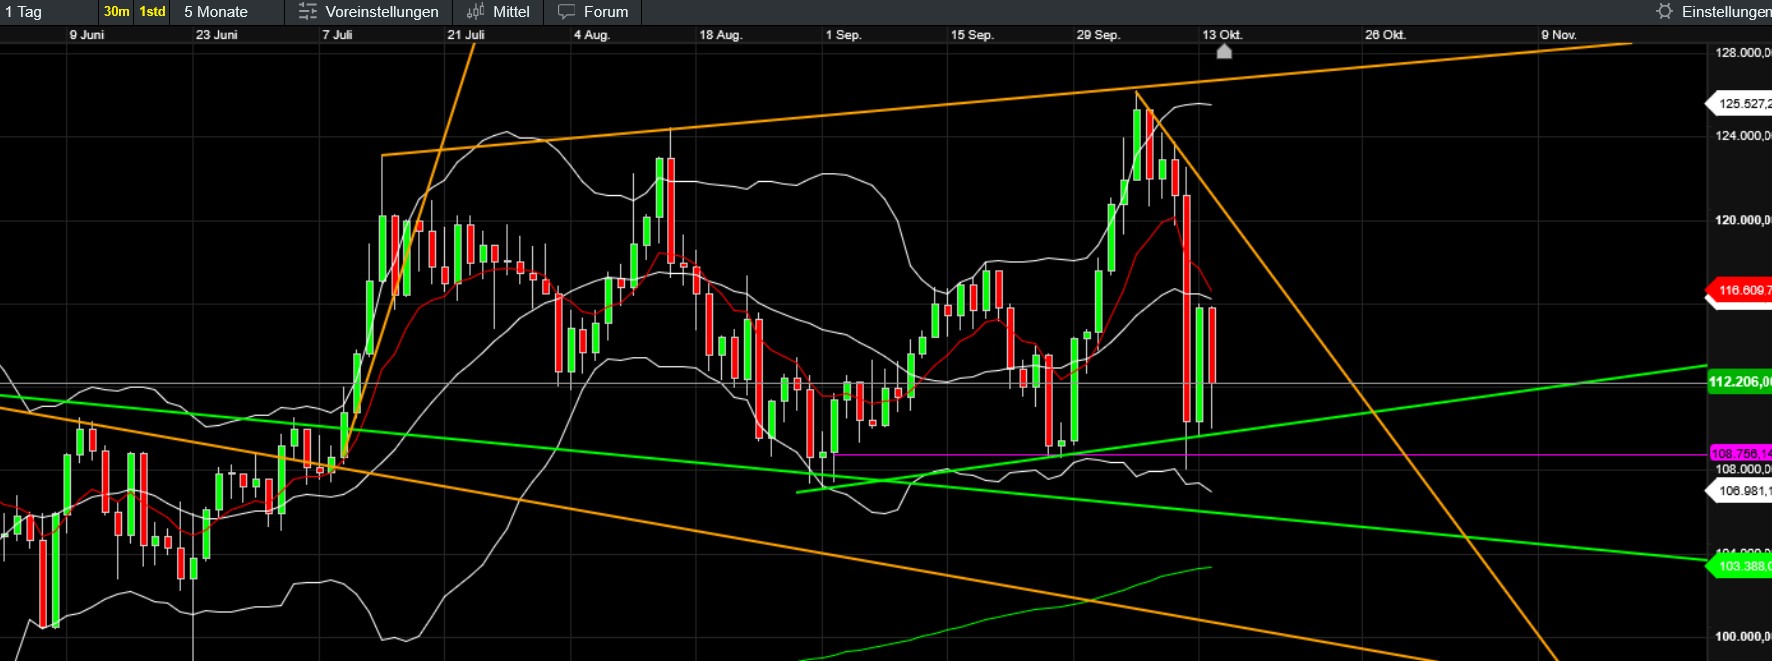Click the 23 Juni date label
The height and width of the screenshot is (661, 1772).
(x=217, y=35)
